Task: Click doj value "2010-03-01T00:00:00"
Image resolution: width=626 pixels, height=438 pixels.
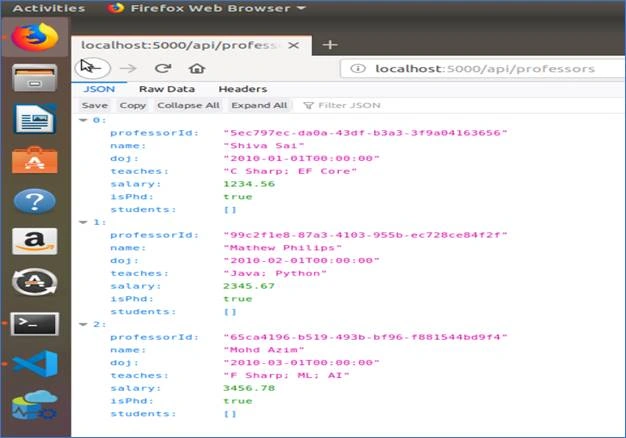Action: [301, 363]
